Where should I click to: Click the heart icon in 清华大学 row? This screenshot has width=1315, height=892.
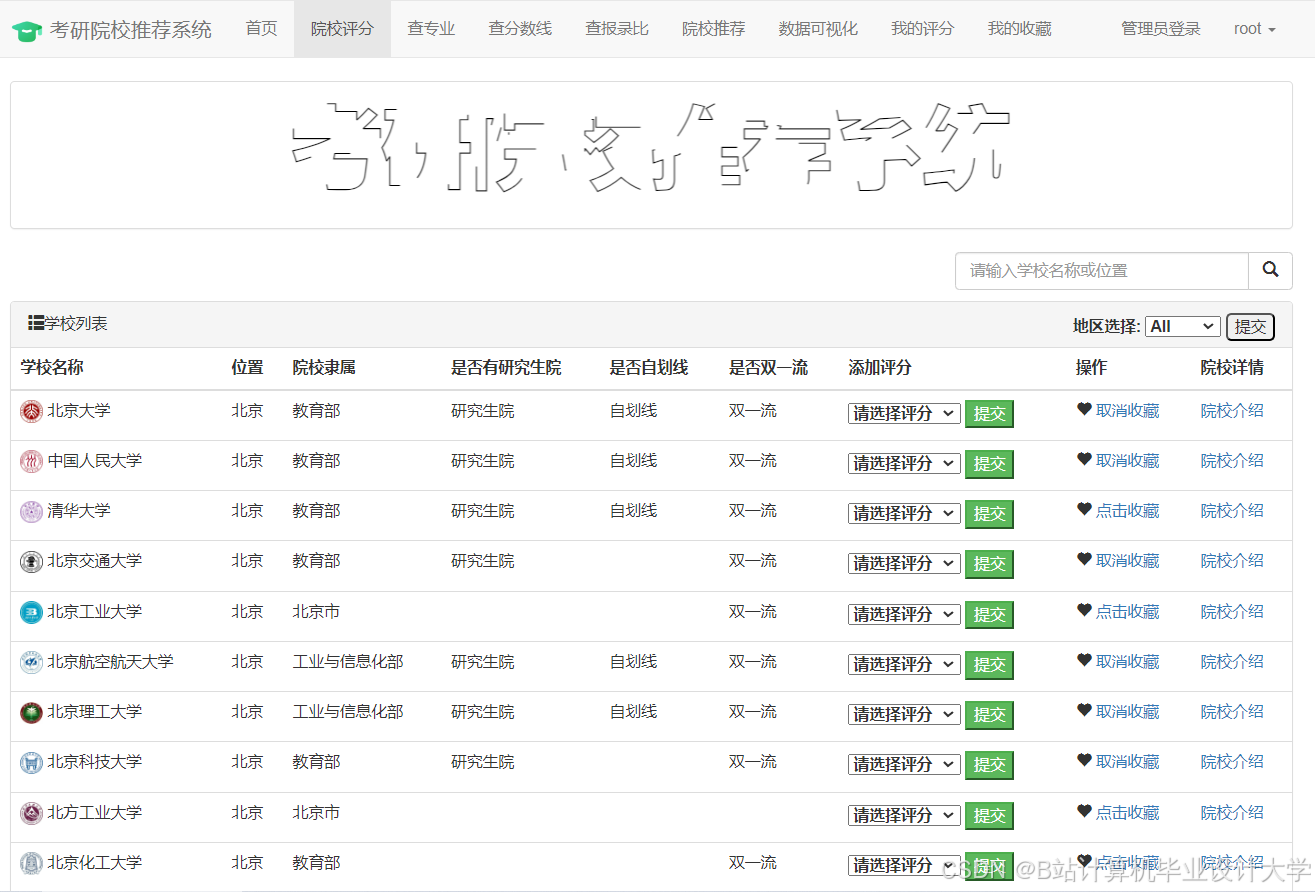coord(1084,509)
